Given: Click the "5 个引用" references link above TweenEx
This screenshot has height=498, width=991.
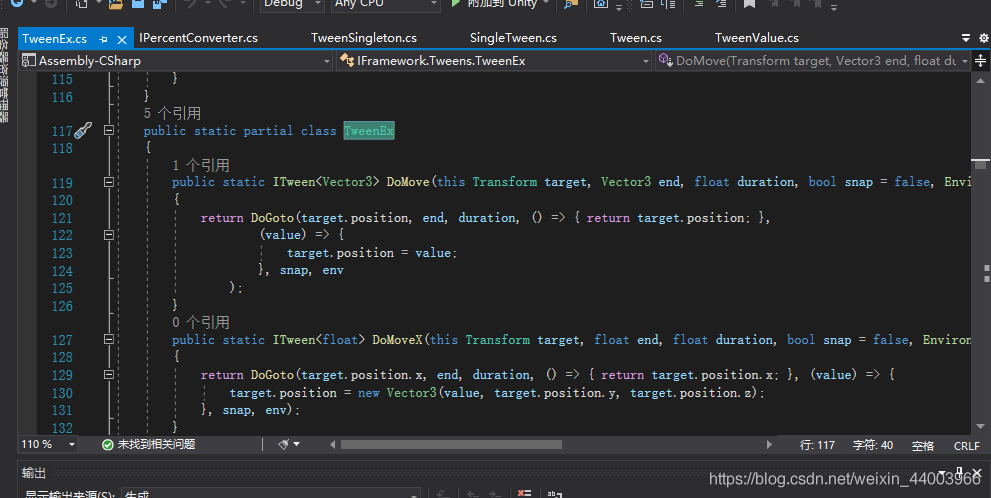Looking at the screenshot, I should point(172,113).
